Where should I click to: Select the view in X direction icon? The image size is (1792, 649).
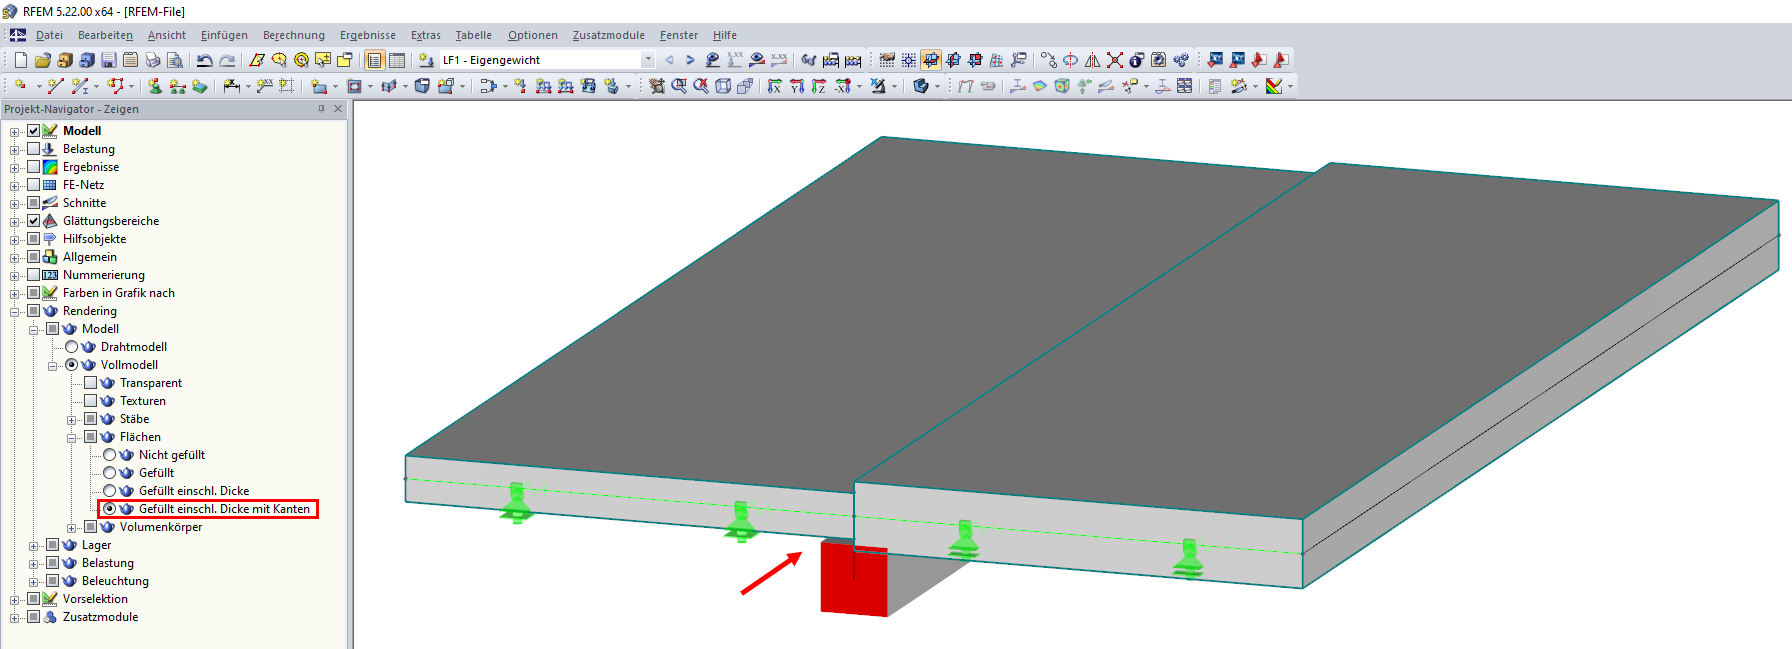click(x=774, y=86)
